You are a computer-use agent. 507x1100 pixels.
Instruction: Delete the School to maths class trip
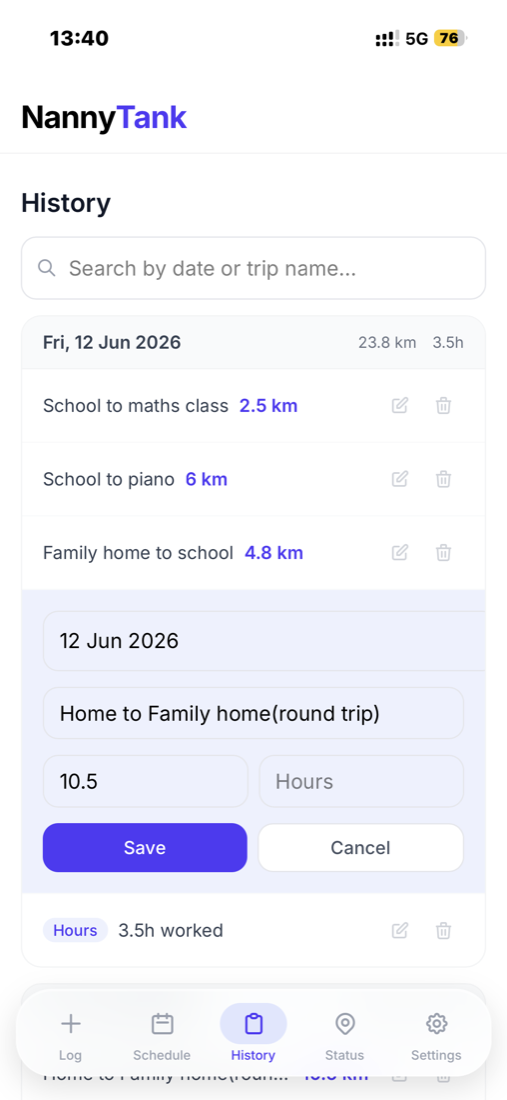point(443,405)
